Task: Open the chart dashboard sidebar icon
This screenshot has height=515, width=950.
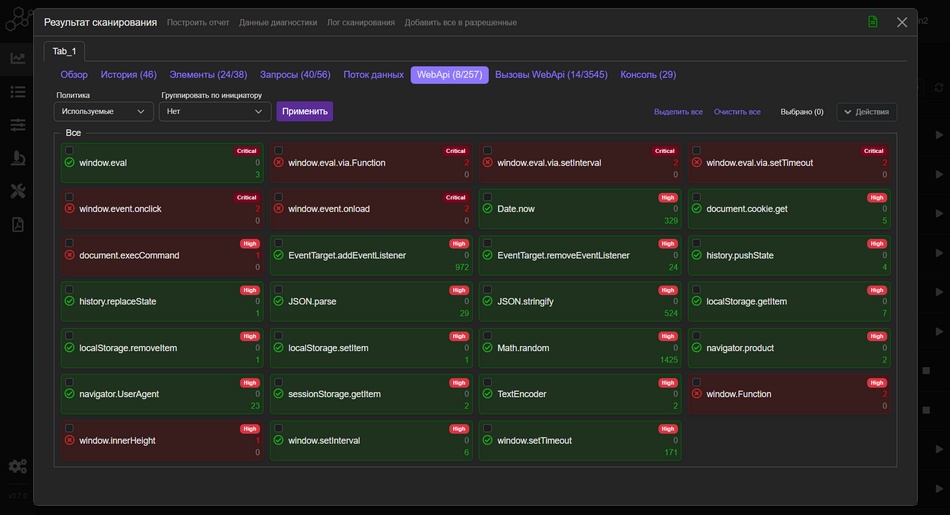Action: click(18, 58)
